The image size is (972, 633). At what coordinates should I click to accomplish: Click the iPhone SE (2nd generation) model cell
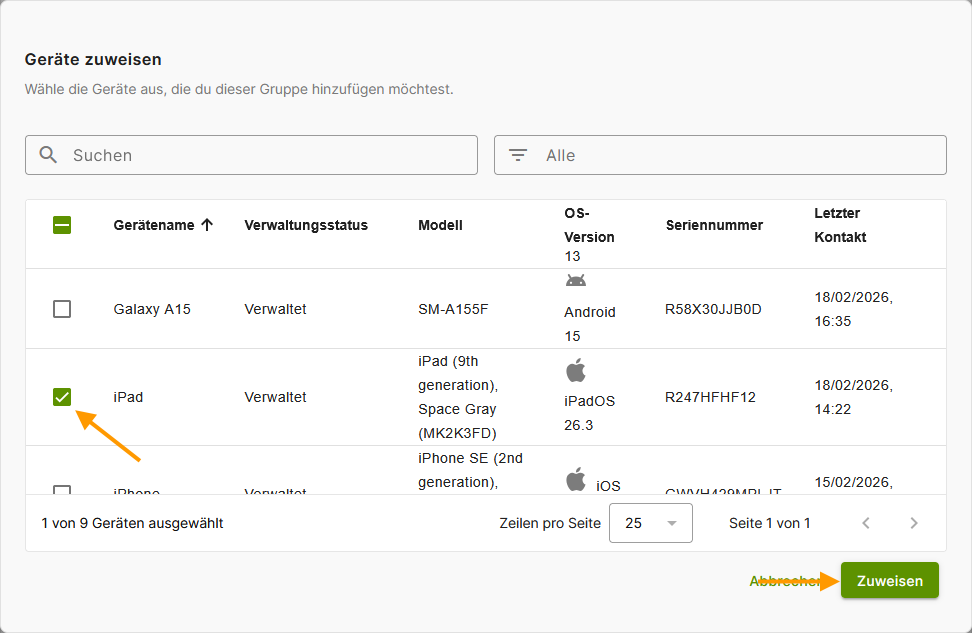click(471, 472)
